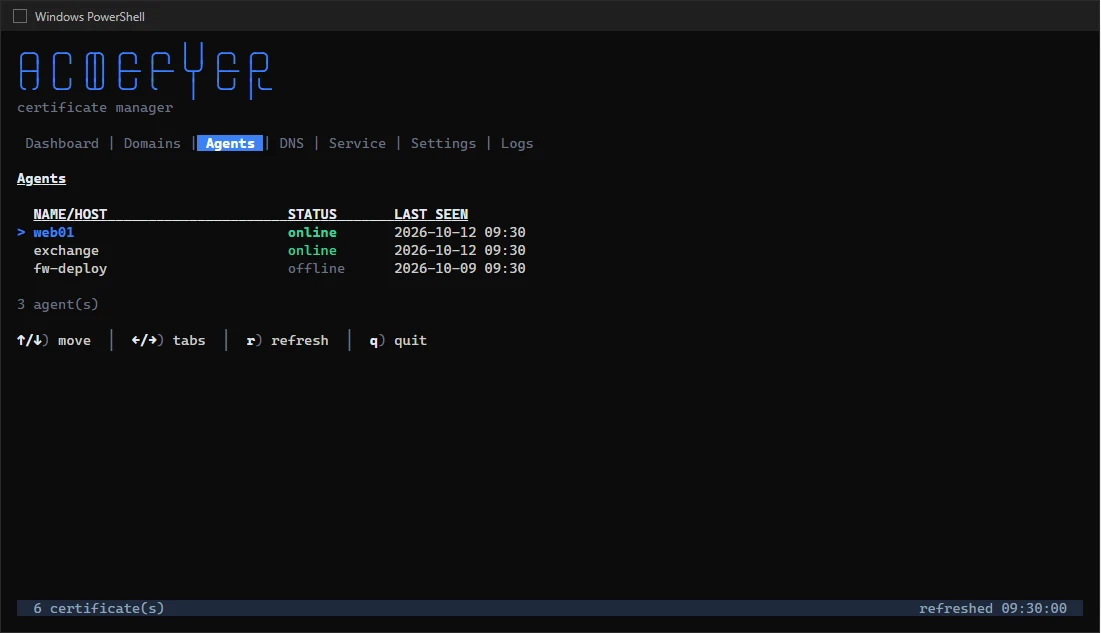Click the blue '>' selection cursor by web01
This screenshot has height=633, width=1101.
21,233
